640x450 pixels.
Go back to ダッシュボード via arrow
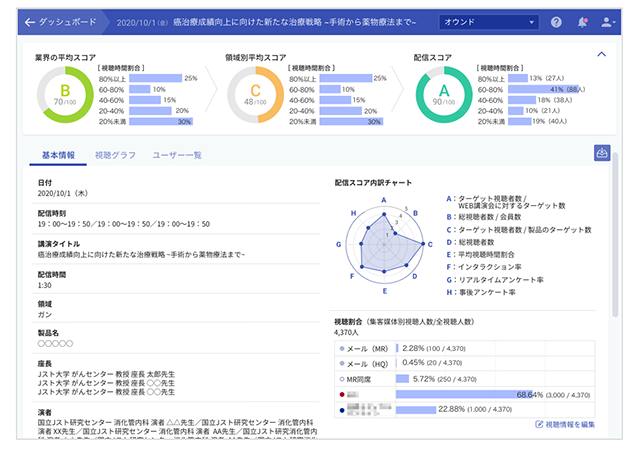30,22
